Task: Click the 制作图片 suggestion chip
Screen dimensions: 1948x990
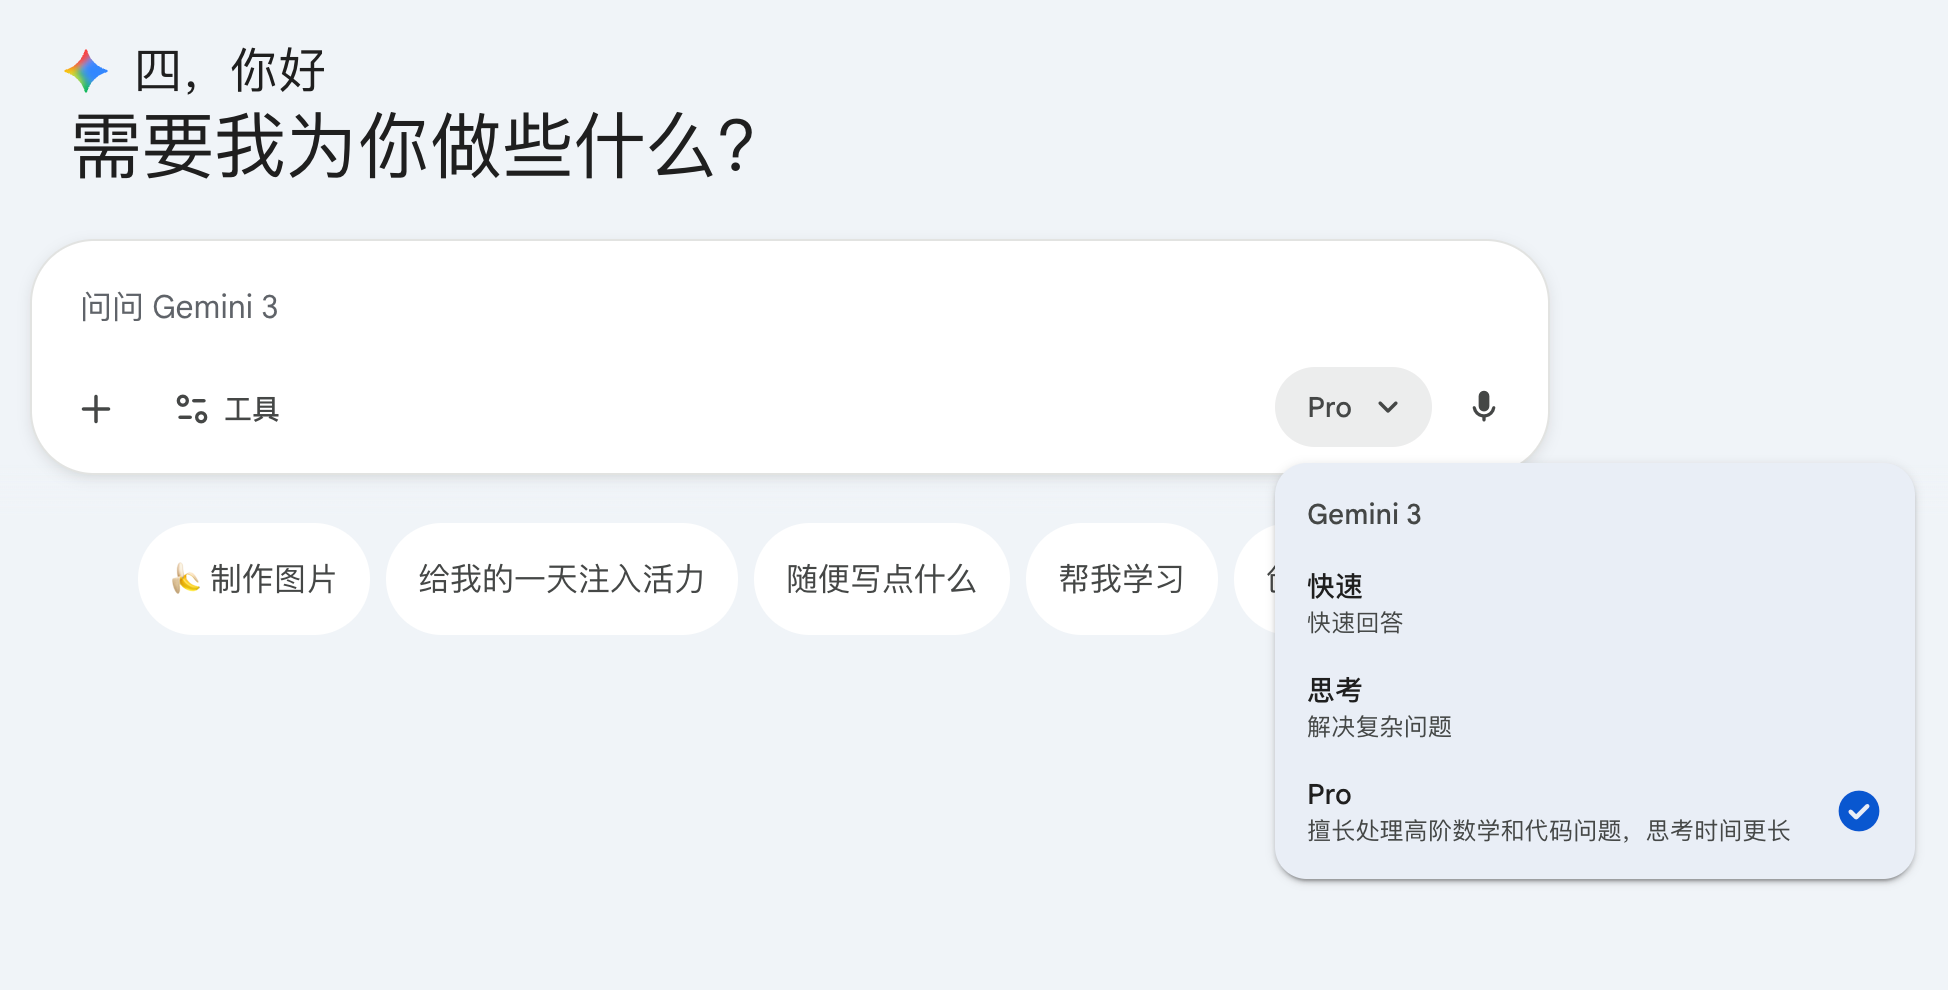Action: coord(254,579)
